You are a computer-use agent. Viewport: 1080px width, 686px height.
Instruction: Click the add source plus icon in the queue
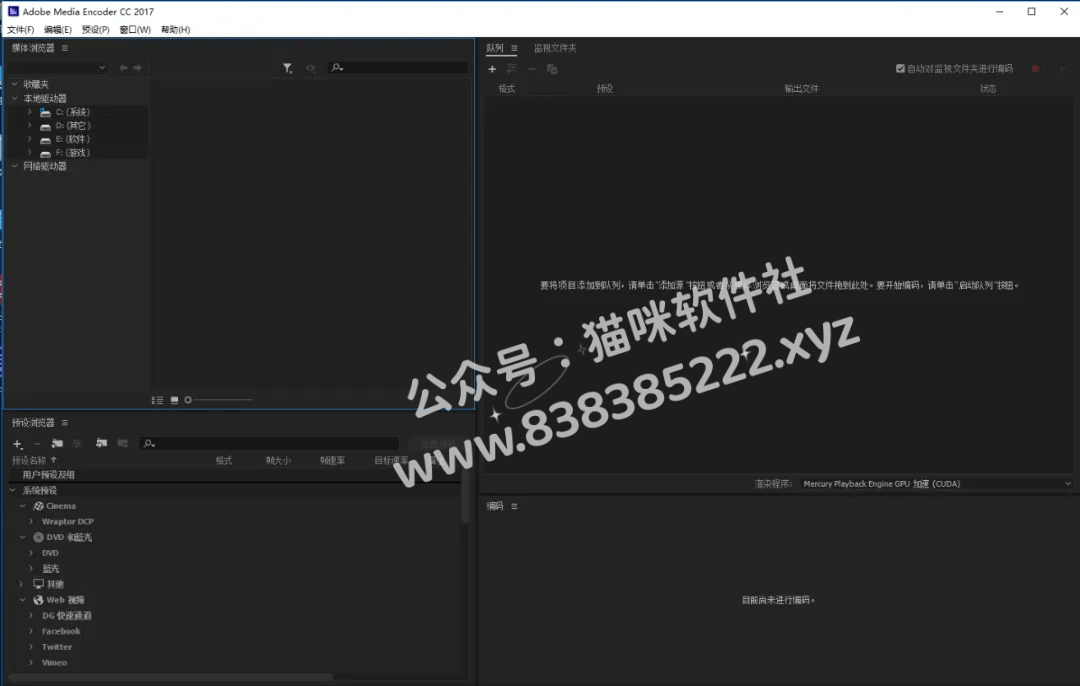492,69
